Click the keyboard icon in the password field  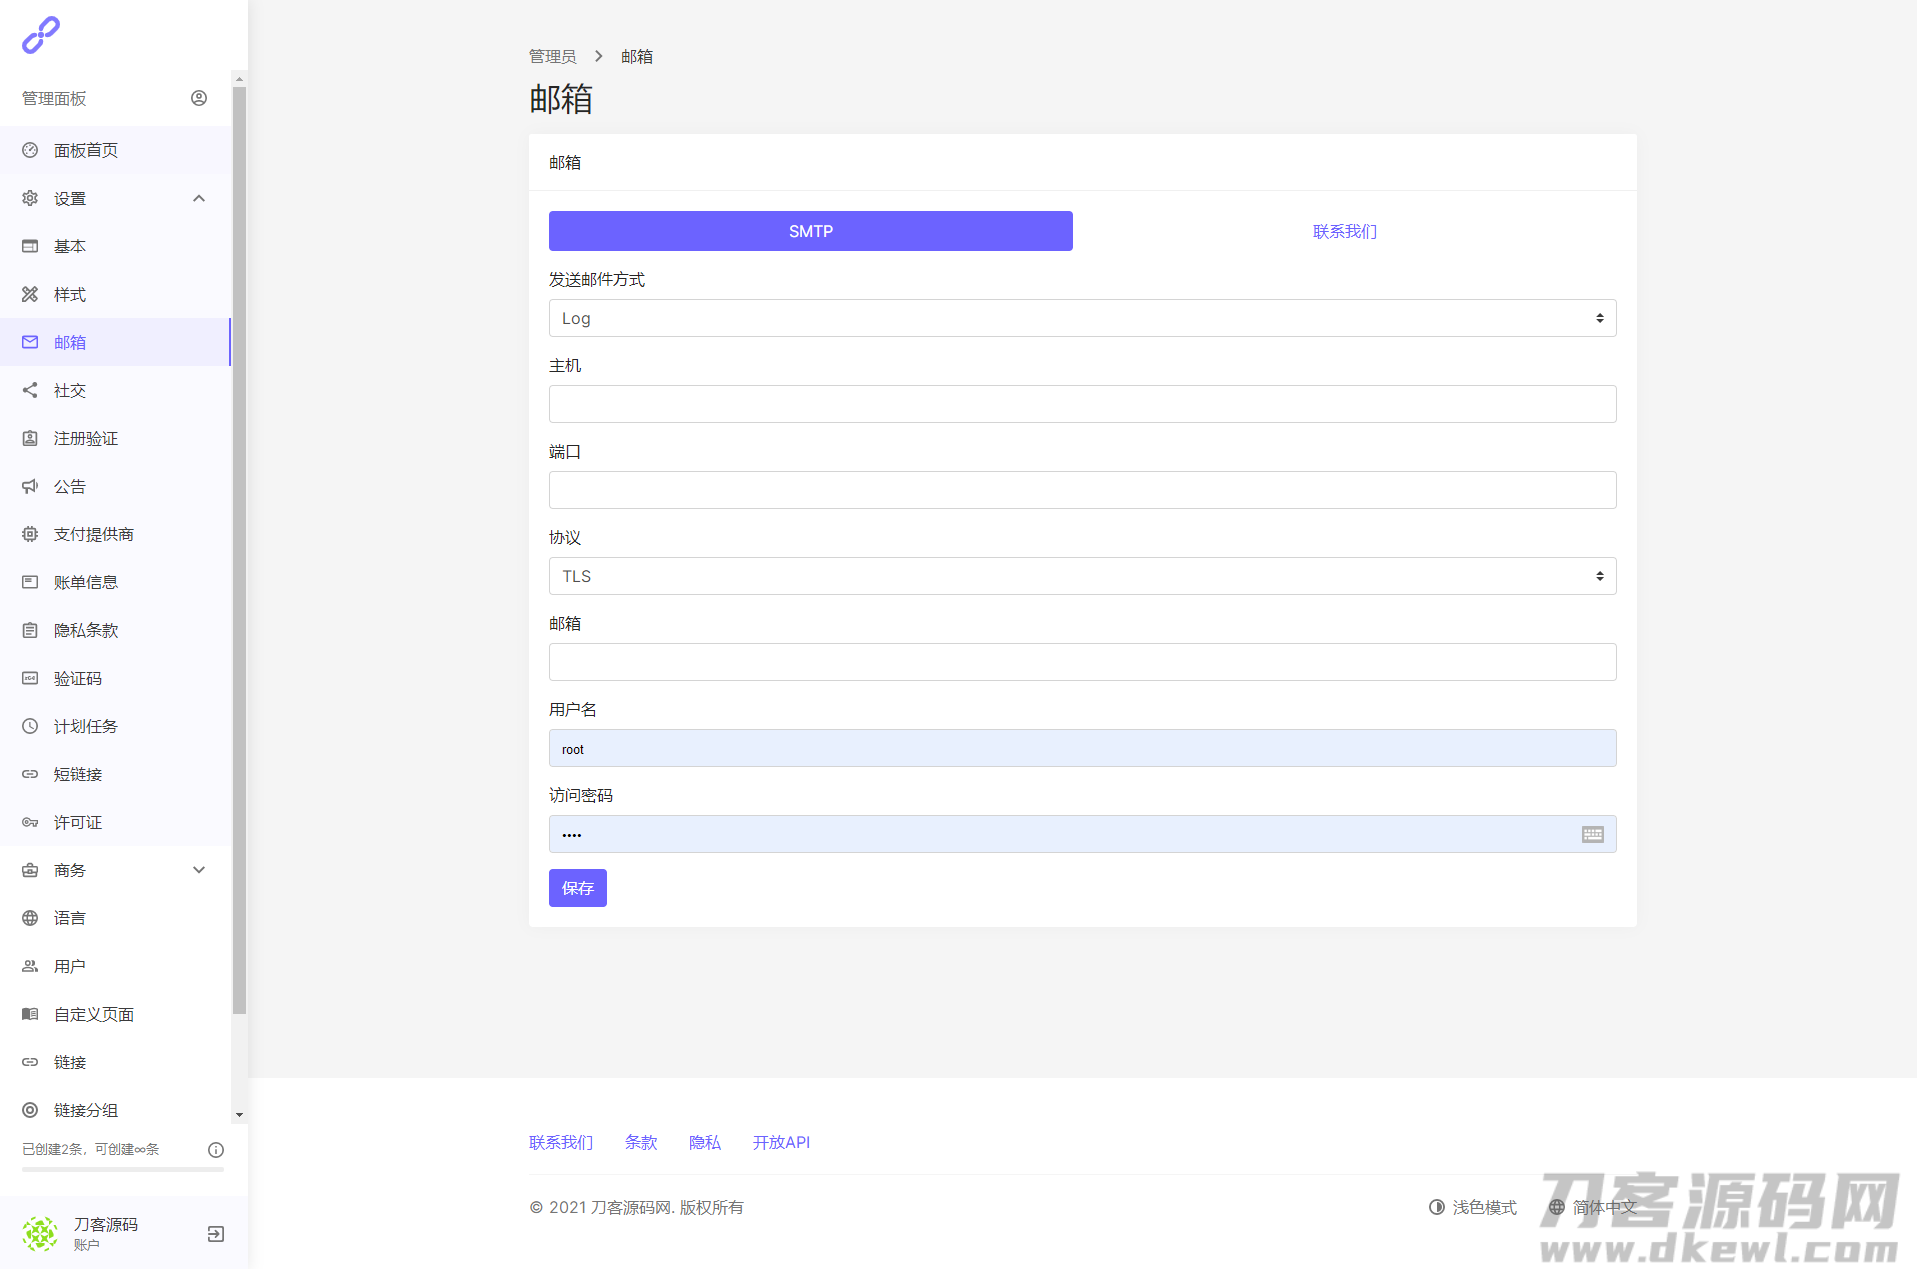tap(1592, 834)
